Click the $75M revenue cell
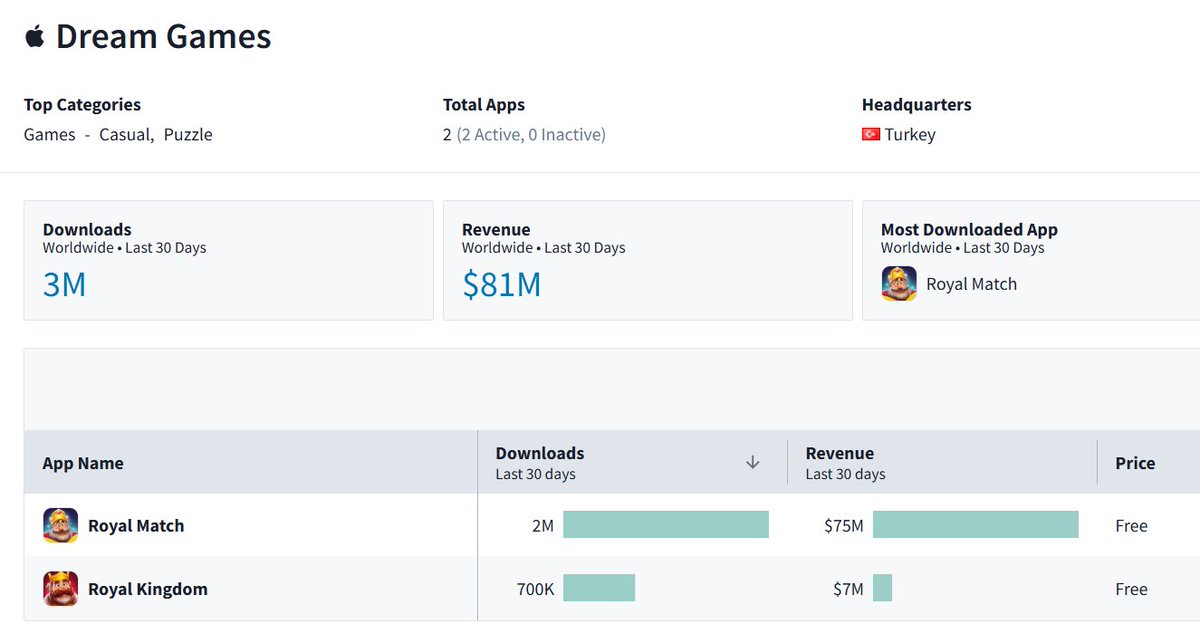The height and width of the screenshot is (643, 1200). pos(844,525)
